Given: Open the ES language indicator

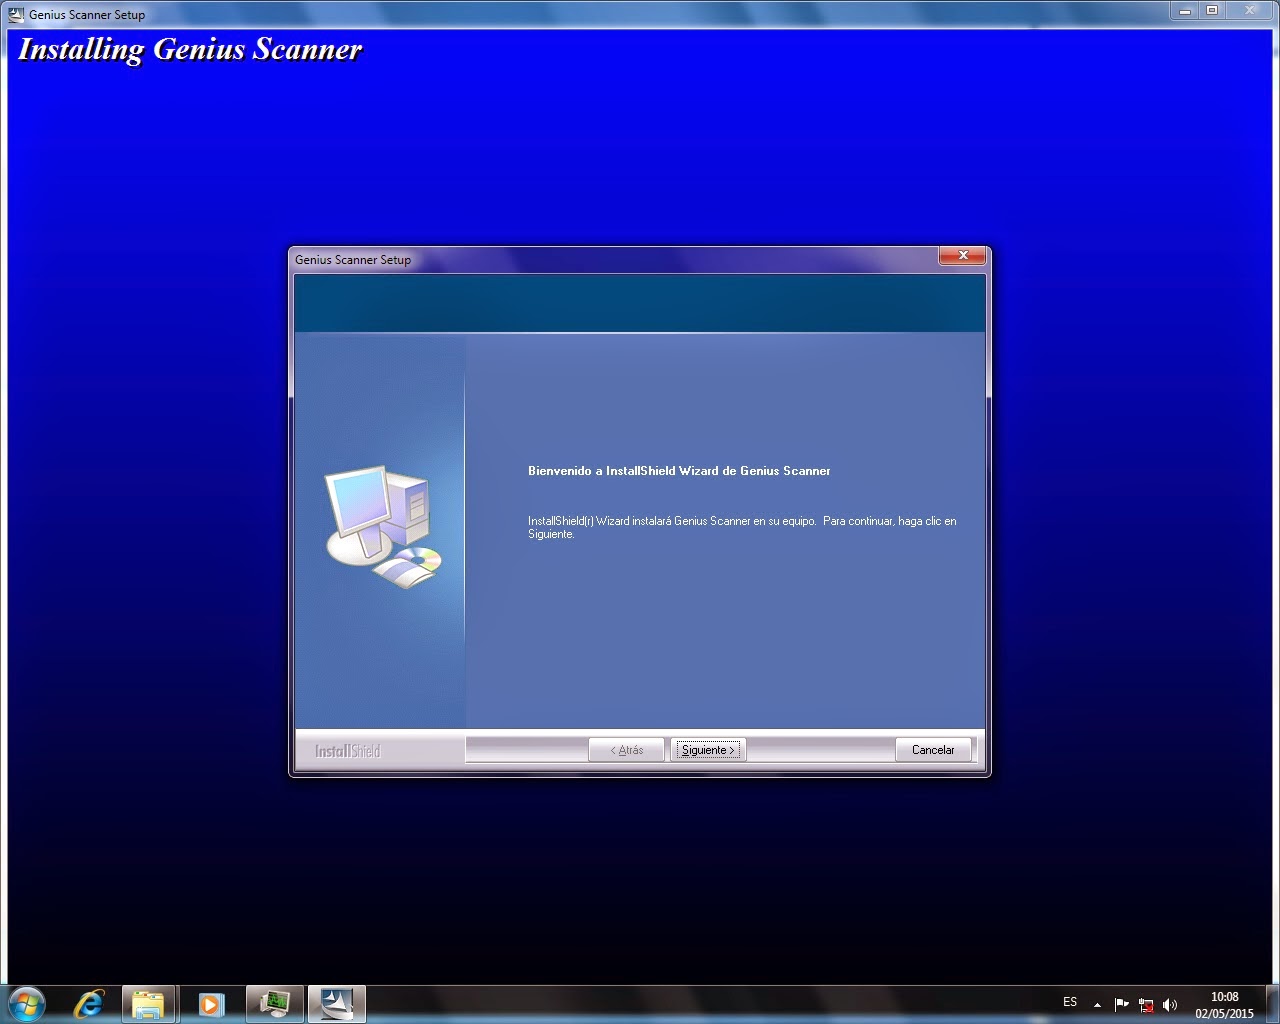Looking at the screenshot, I should 1070,1002.
